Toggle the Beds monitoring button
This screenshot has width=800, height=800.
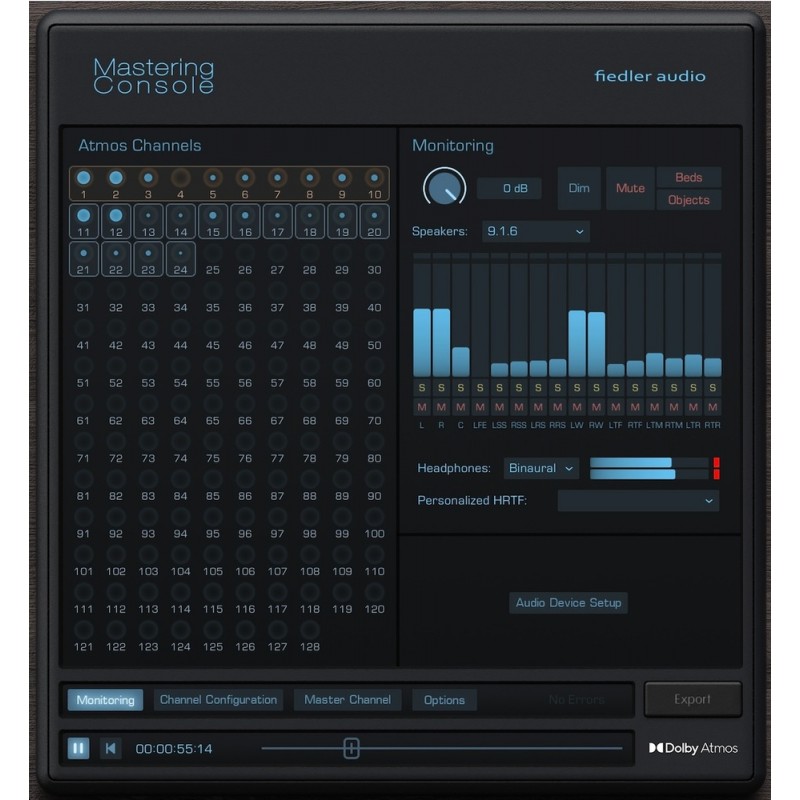(690, 176)
